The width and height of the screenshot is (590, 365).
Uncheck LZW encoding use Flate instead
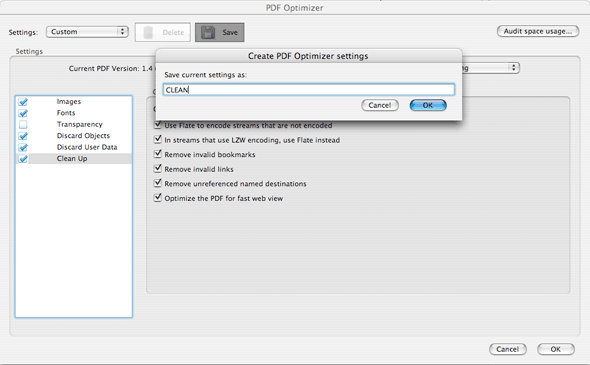[x=158, y=139]
